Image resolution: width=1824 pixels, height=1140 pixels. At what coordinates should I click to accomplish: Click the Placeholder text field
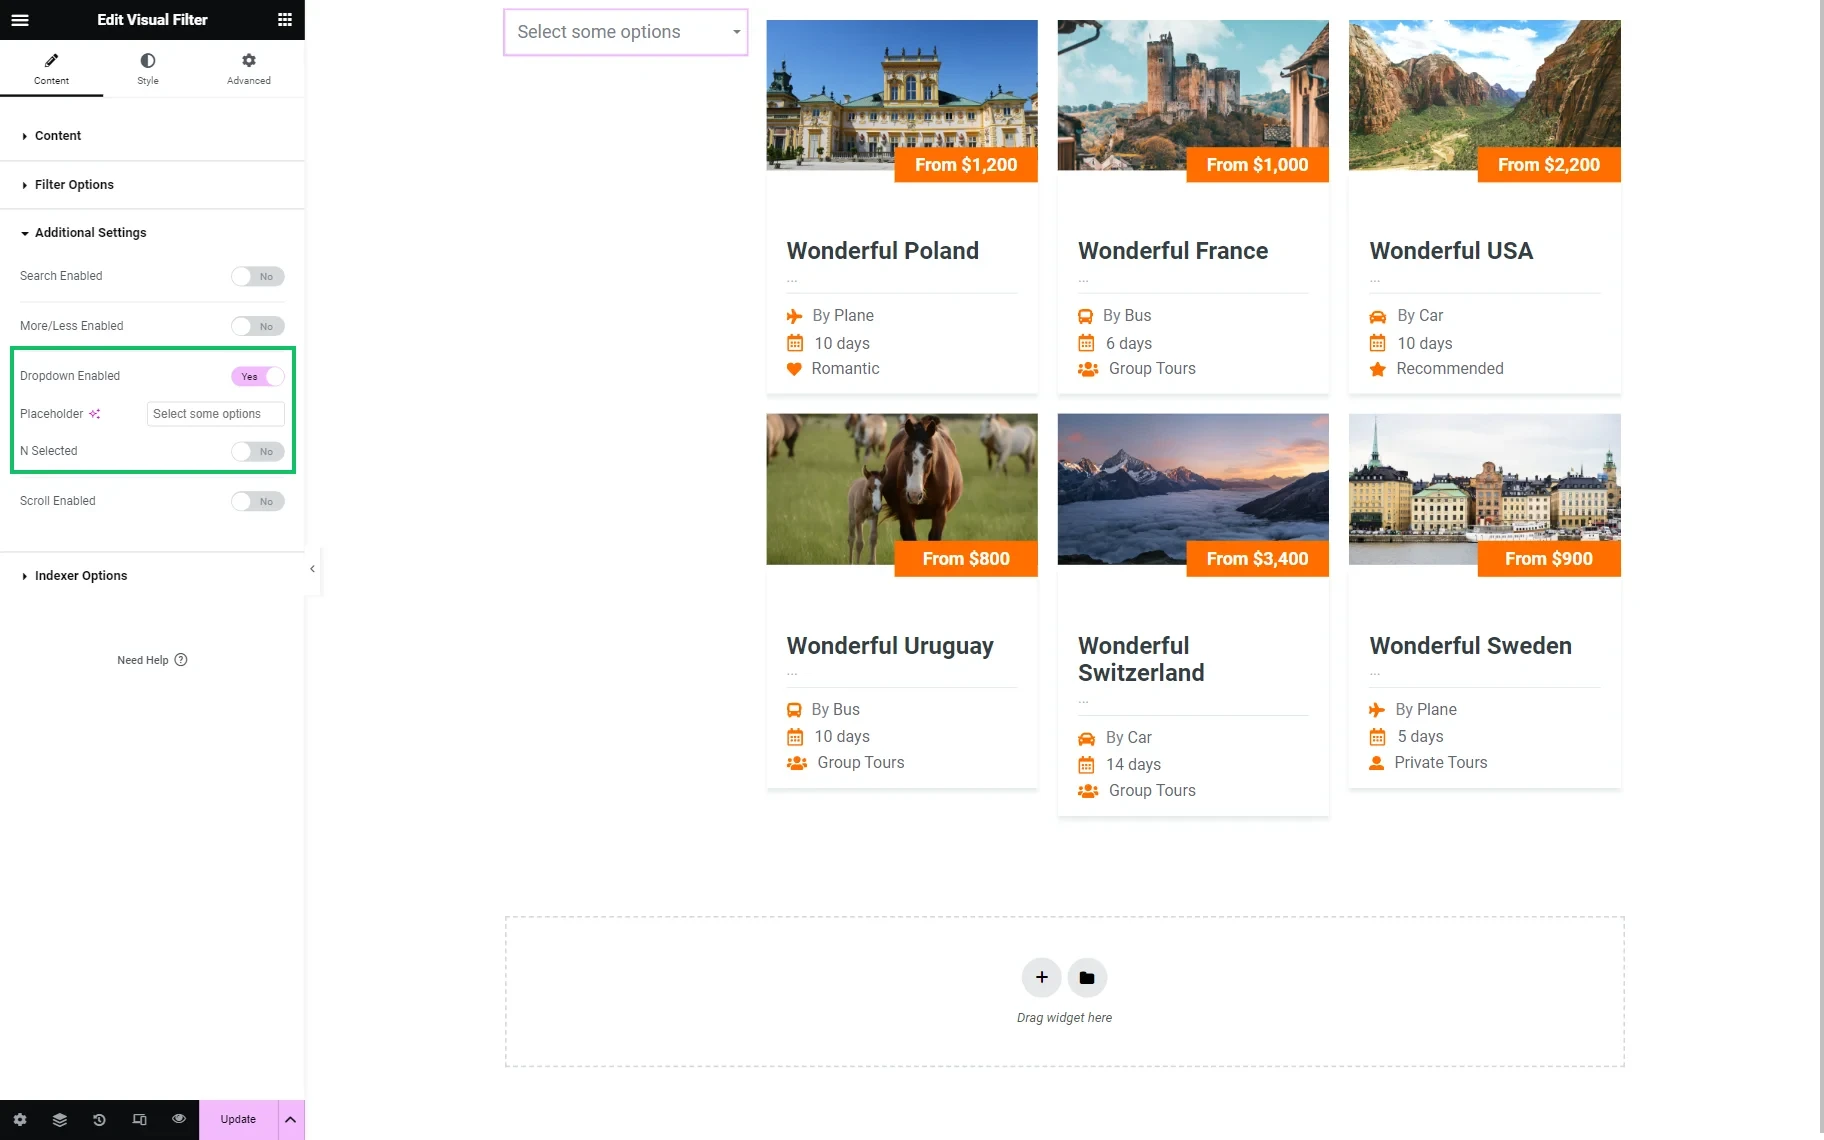click(215, 414)
